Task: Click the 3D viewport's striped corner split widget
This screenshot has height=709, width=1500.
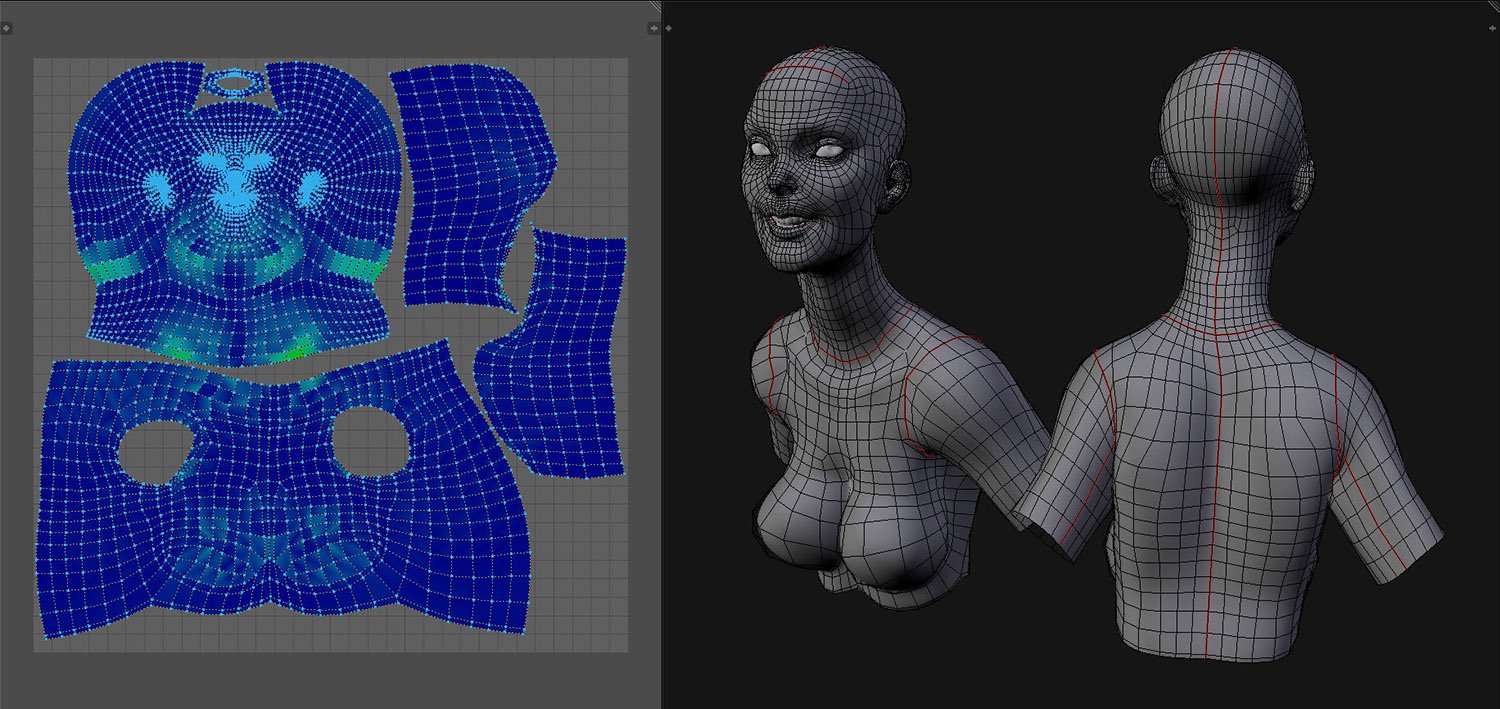Action: [1493, 5]
